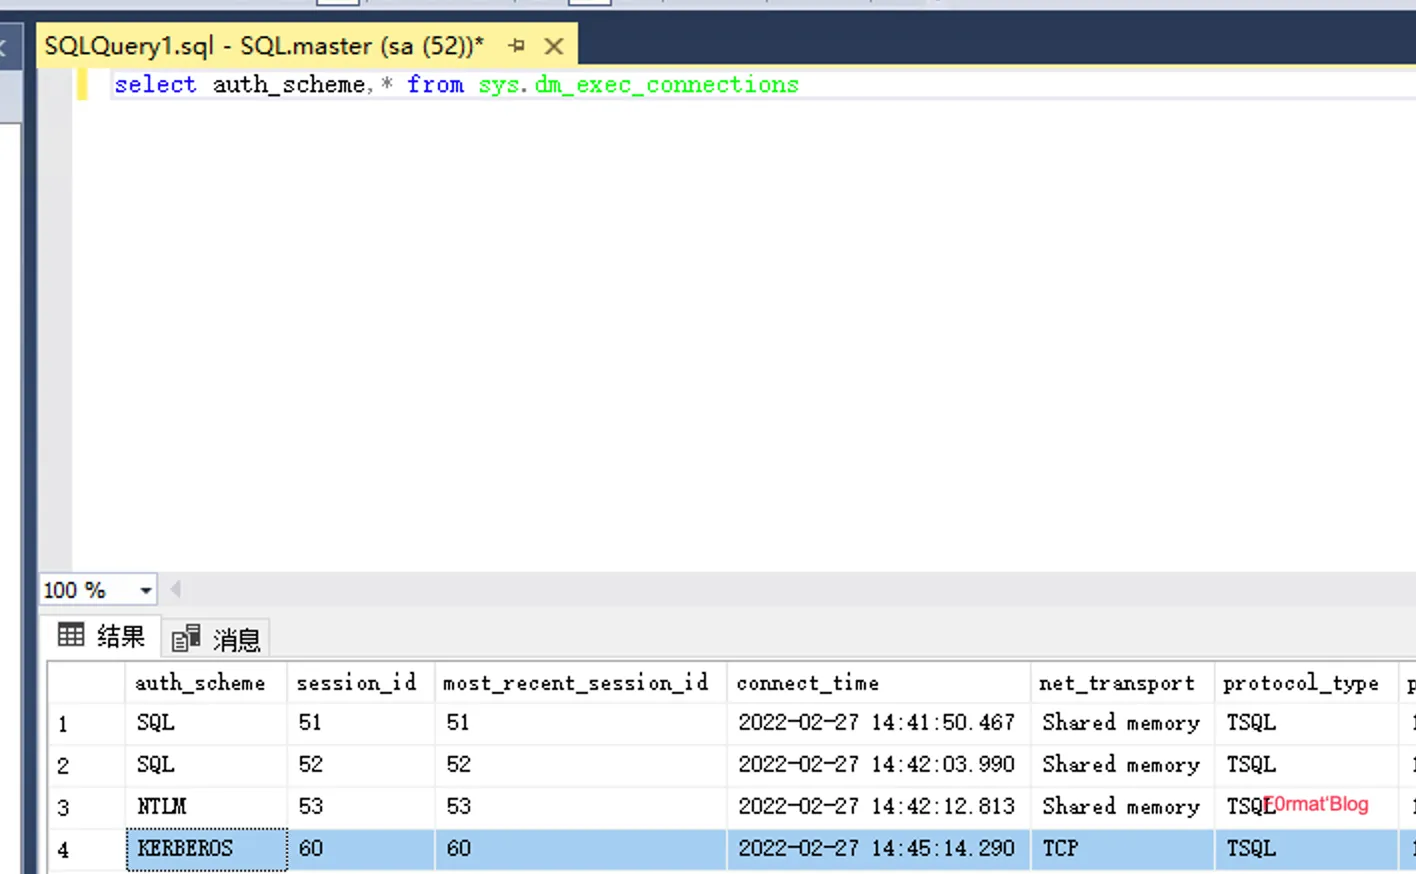This screenshot has width=1416, height=874.
Task: Click the 消息 messages tab icon
Action: pyautogui.click(x=185, y=638)
